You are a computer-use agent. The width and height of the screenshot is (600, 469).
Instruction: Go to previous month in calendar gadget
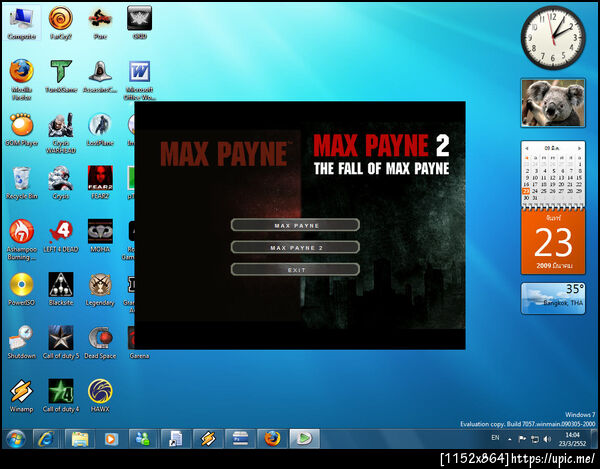(x=527, y=148)
